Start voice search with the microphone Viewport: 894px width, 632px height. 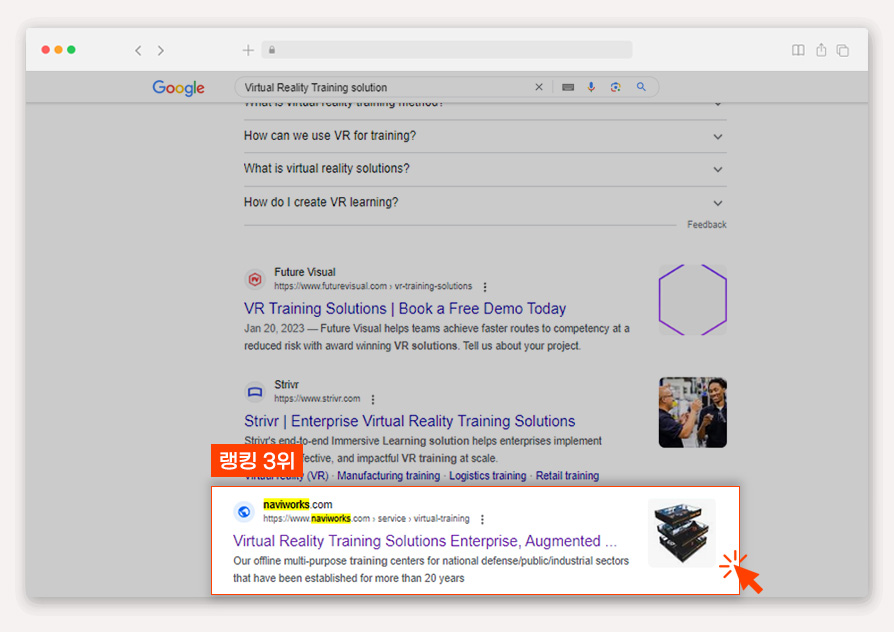591,87
